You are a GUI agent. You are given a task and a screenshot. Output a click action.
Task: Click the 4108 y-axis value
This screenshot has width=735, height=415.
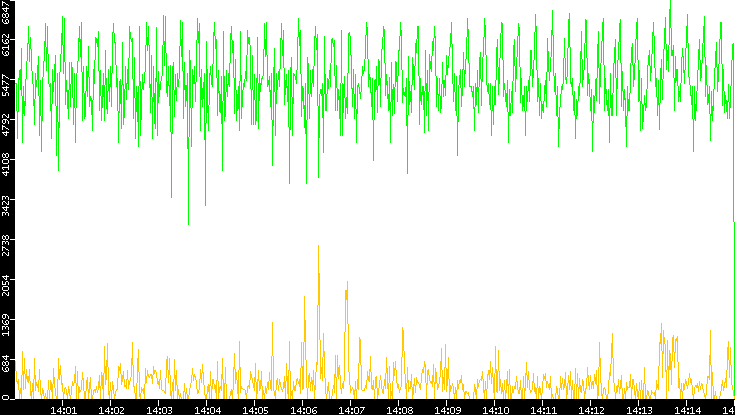tap(6, 163)
